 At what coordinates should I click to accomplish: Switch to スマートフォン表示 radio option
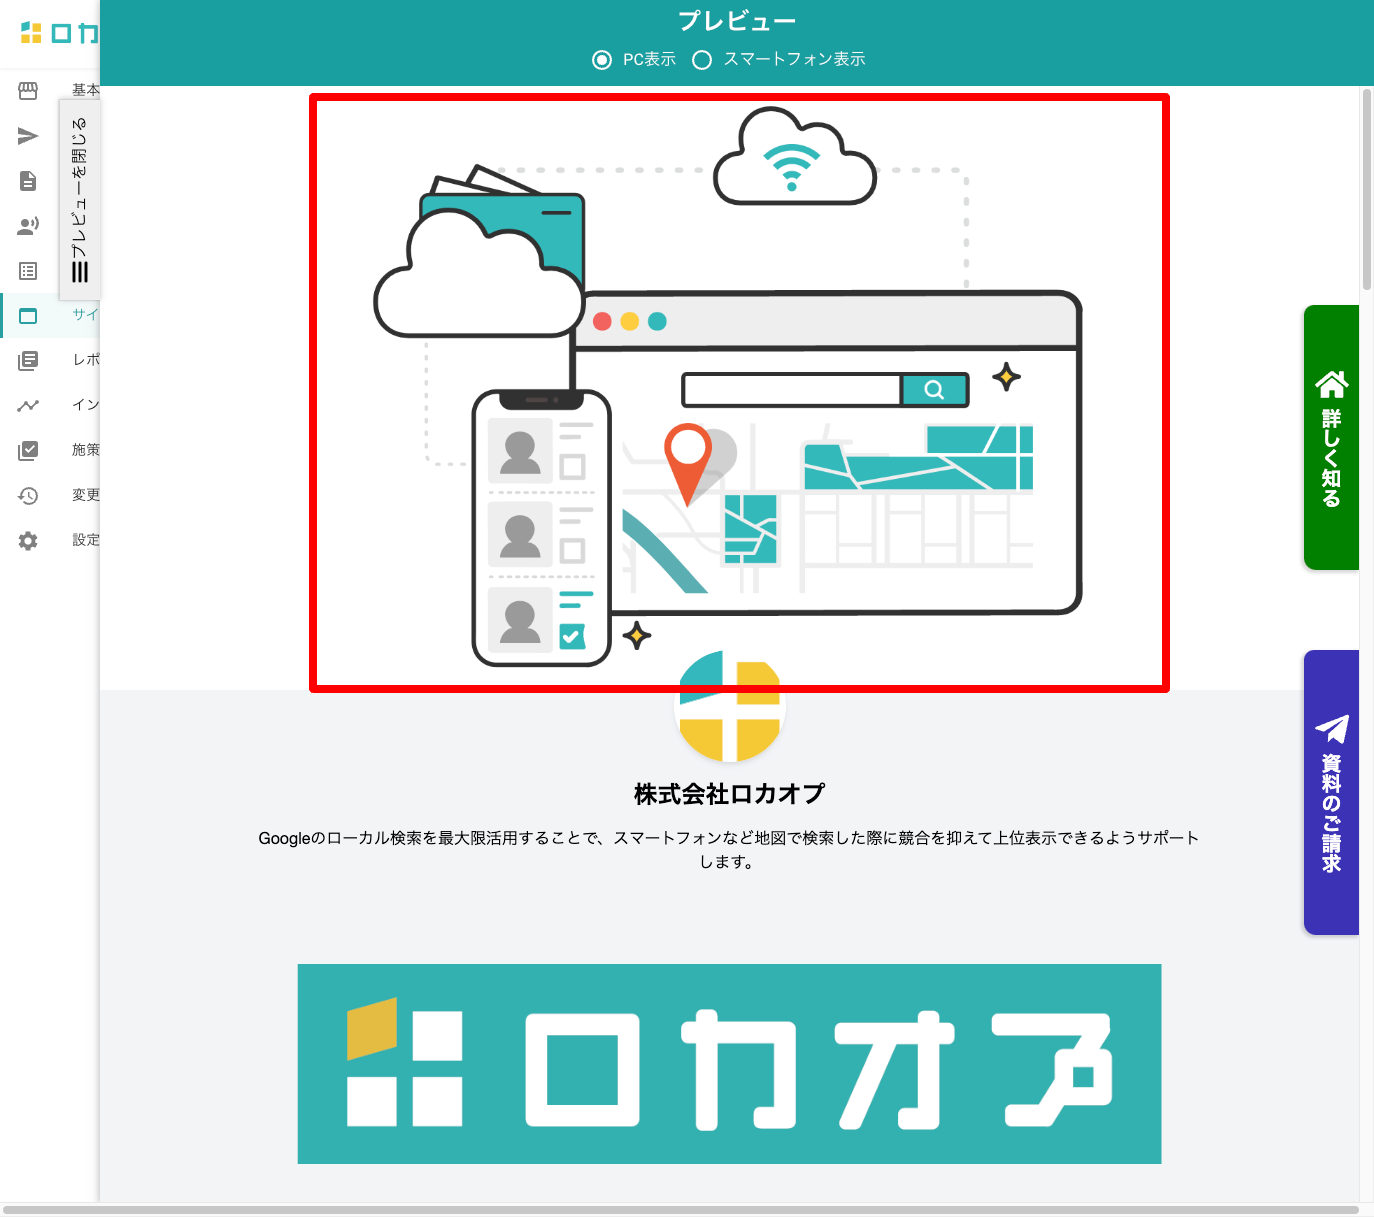tap(702, 60)
